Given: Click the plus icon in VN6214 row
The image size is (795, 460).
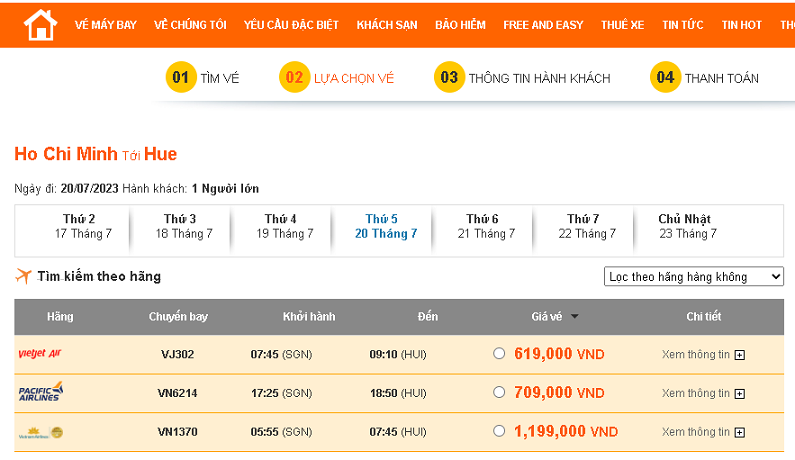Looking at the screenshot, I should tap(740, 394).
